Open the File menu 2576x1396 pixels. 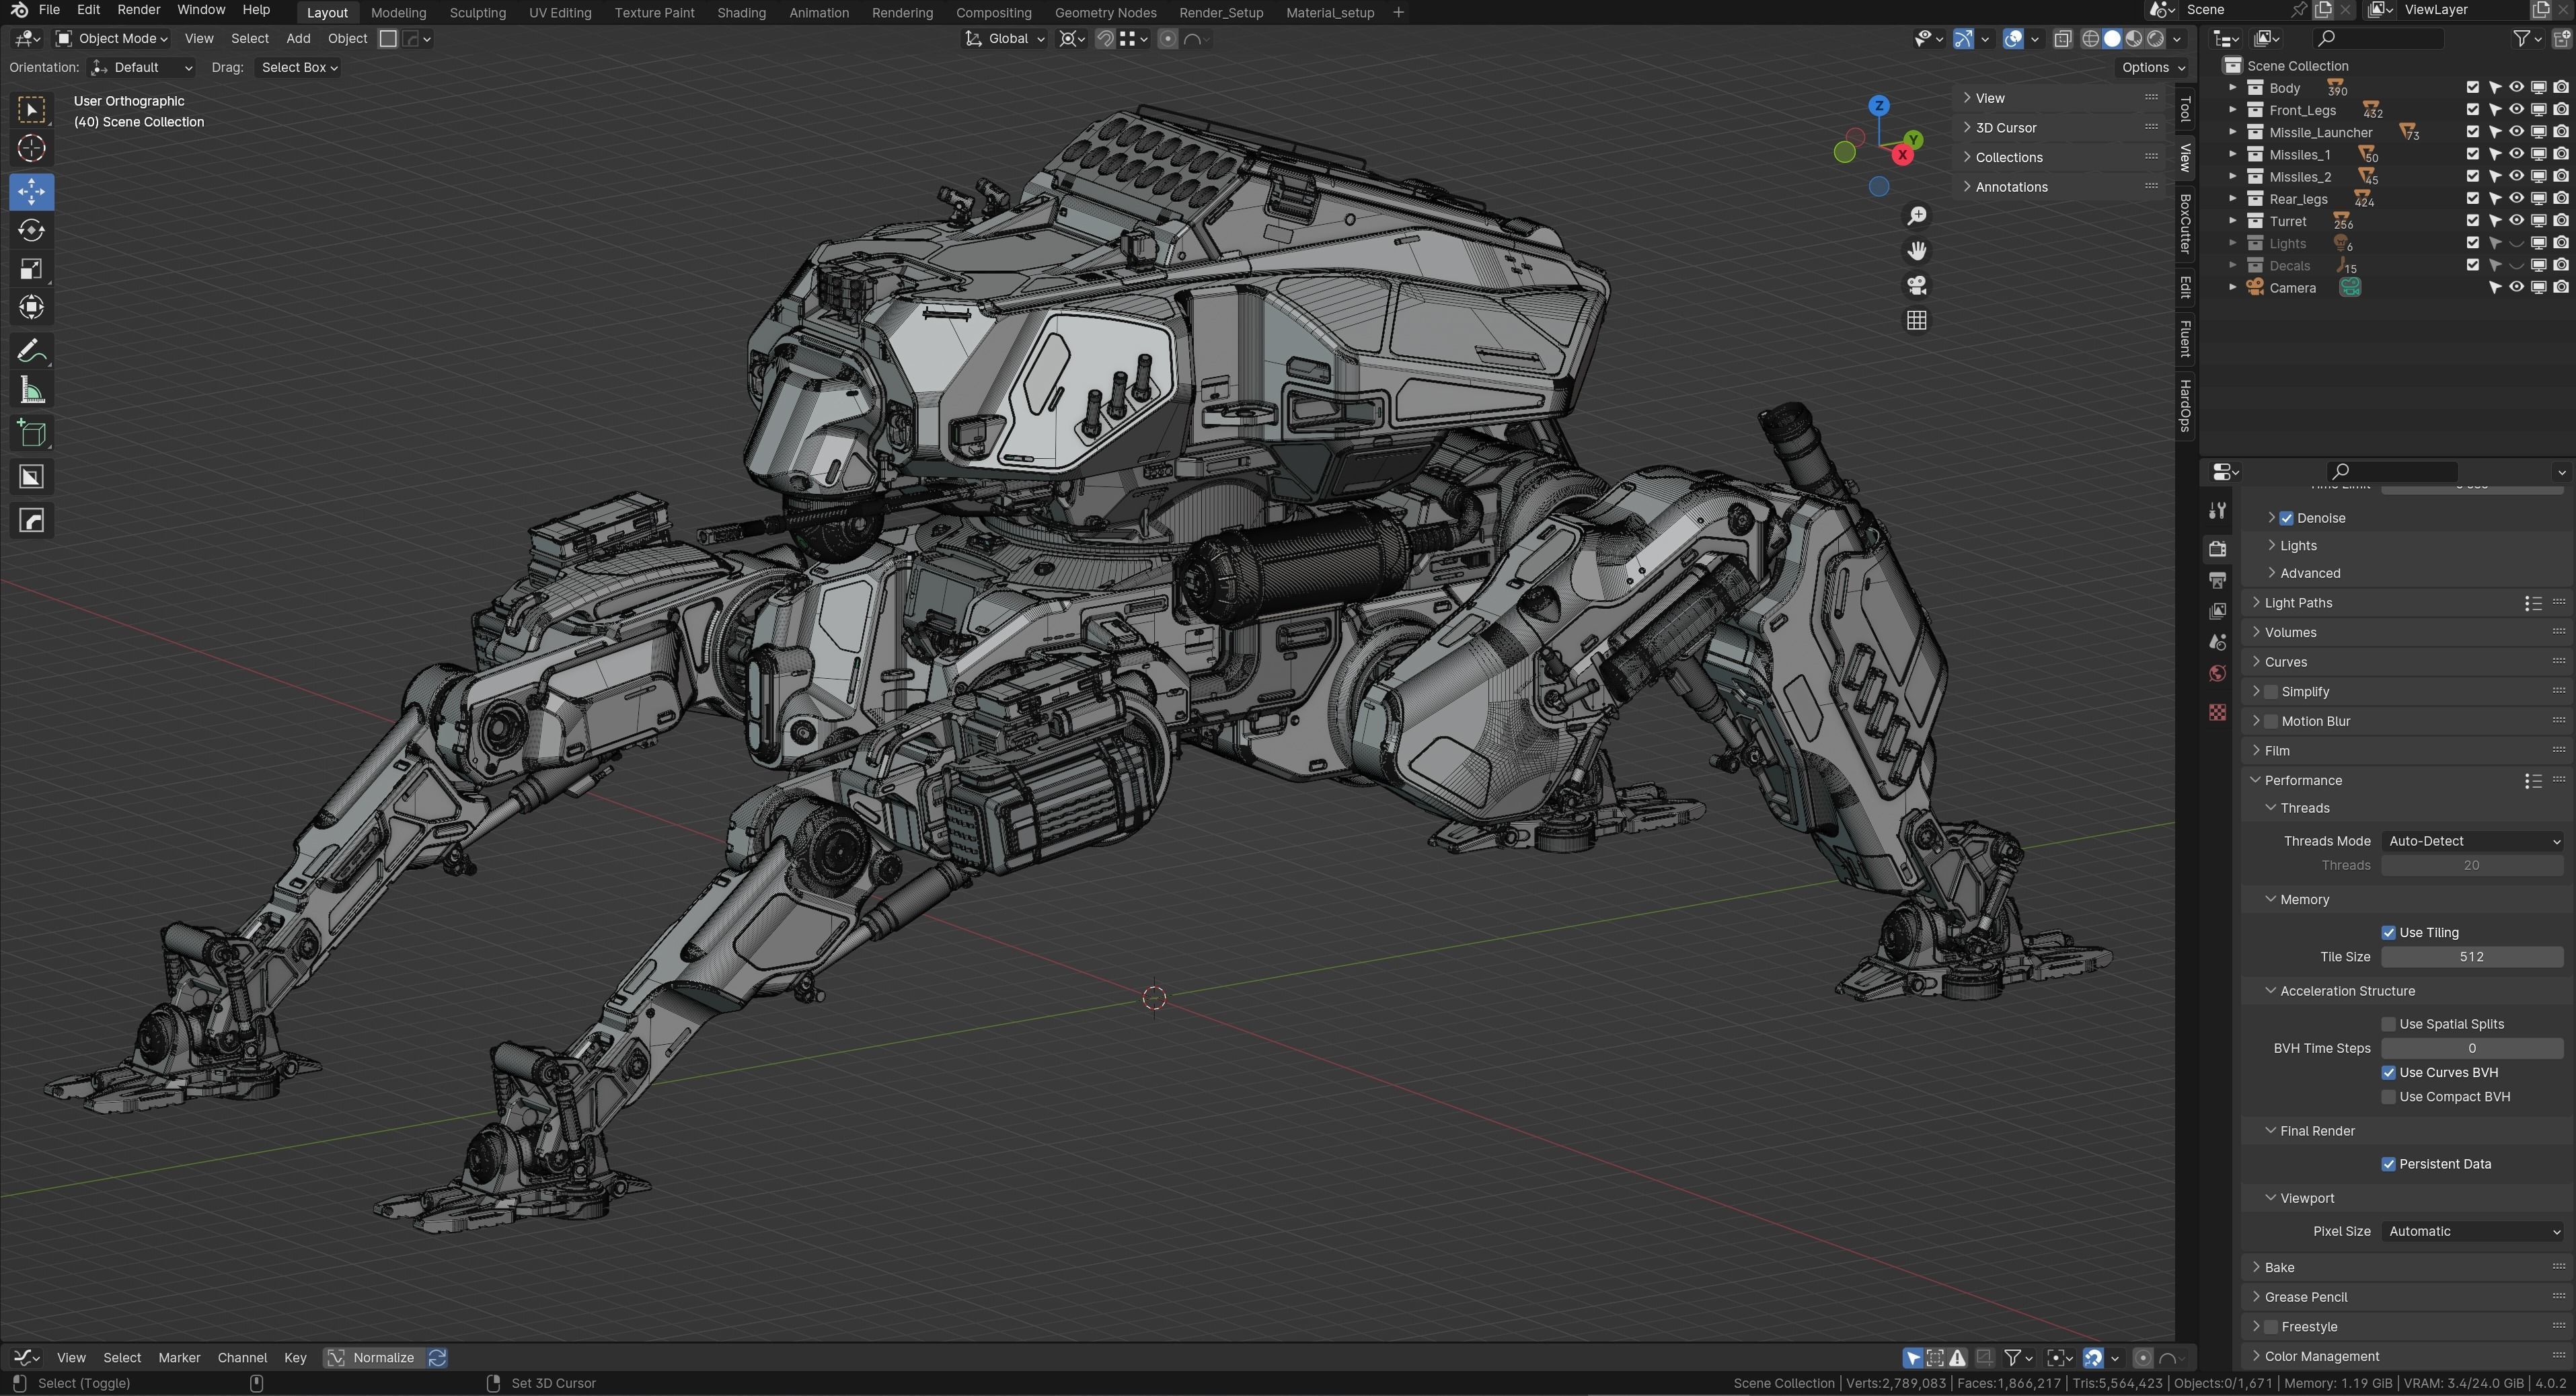pyautogui.click(x=48, y=10)
